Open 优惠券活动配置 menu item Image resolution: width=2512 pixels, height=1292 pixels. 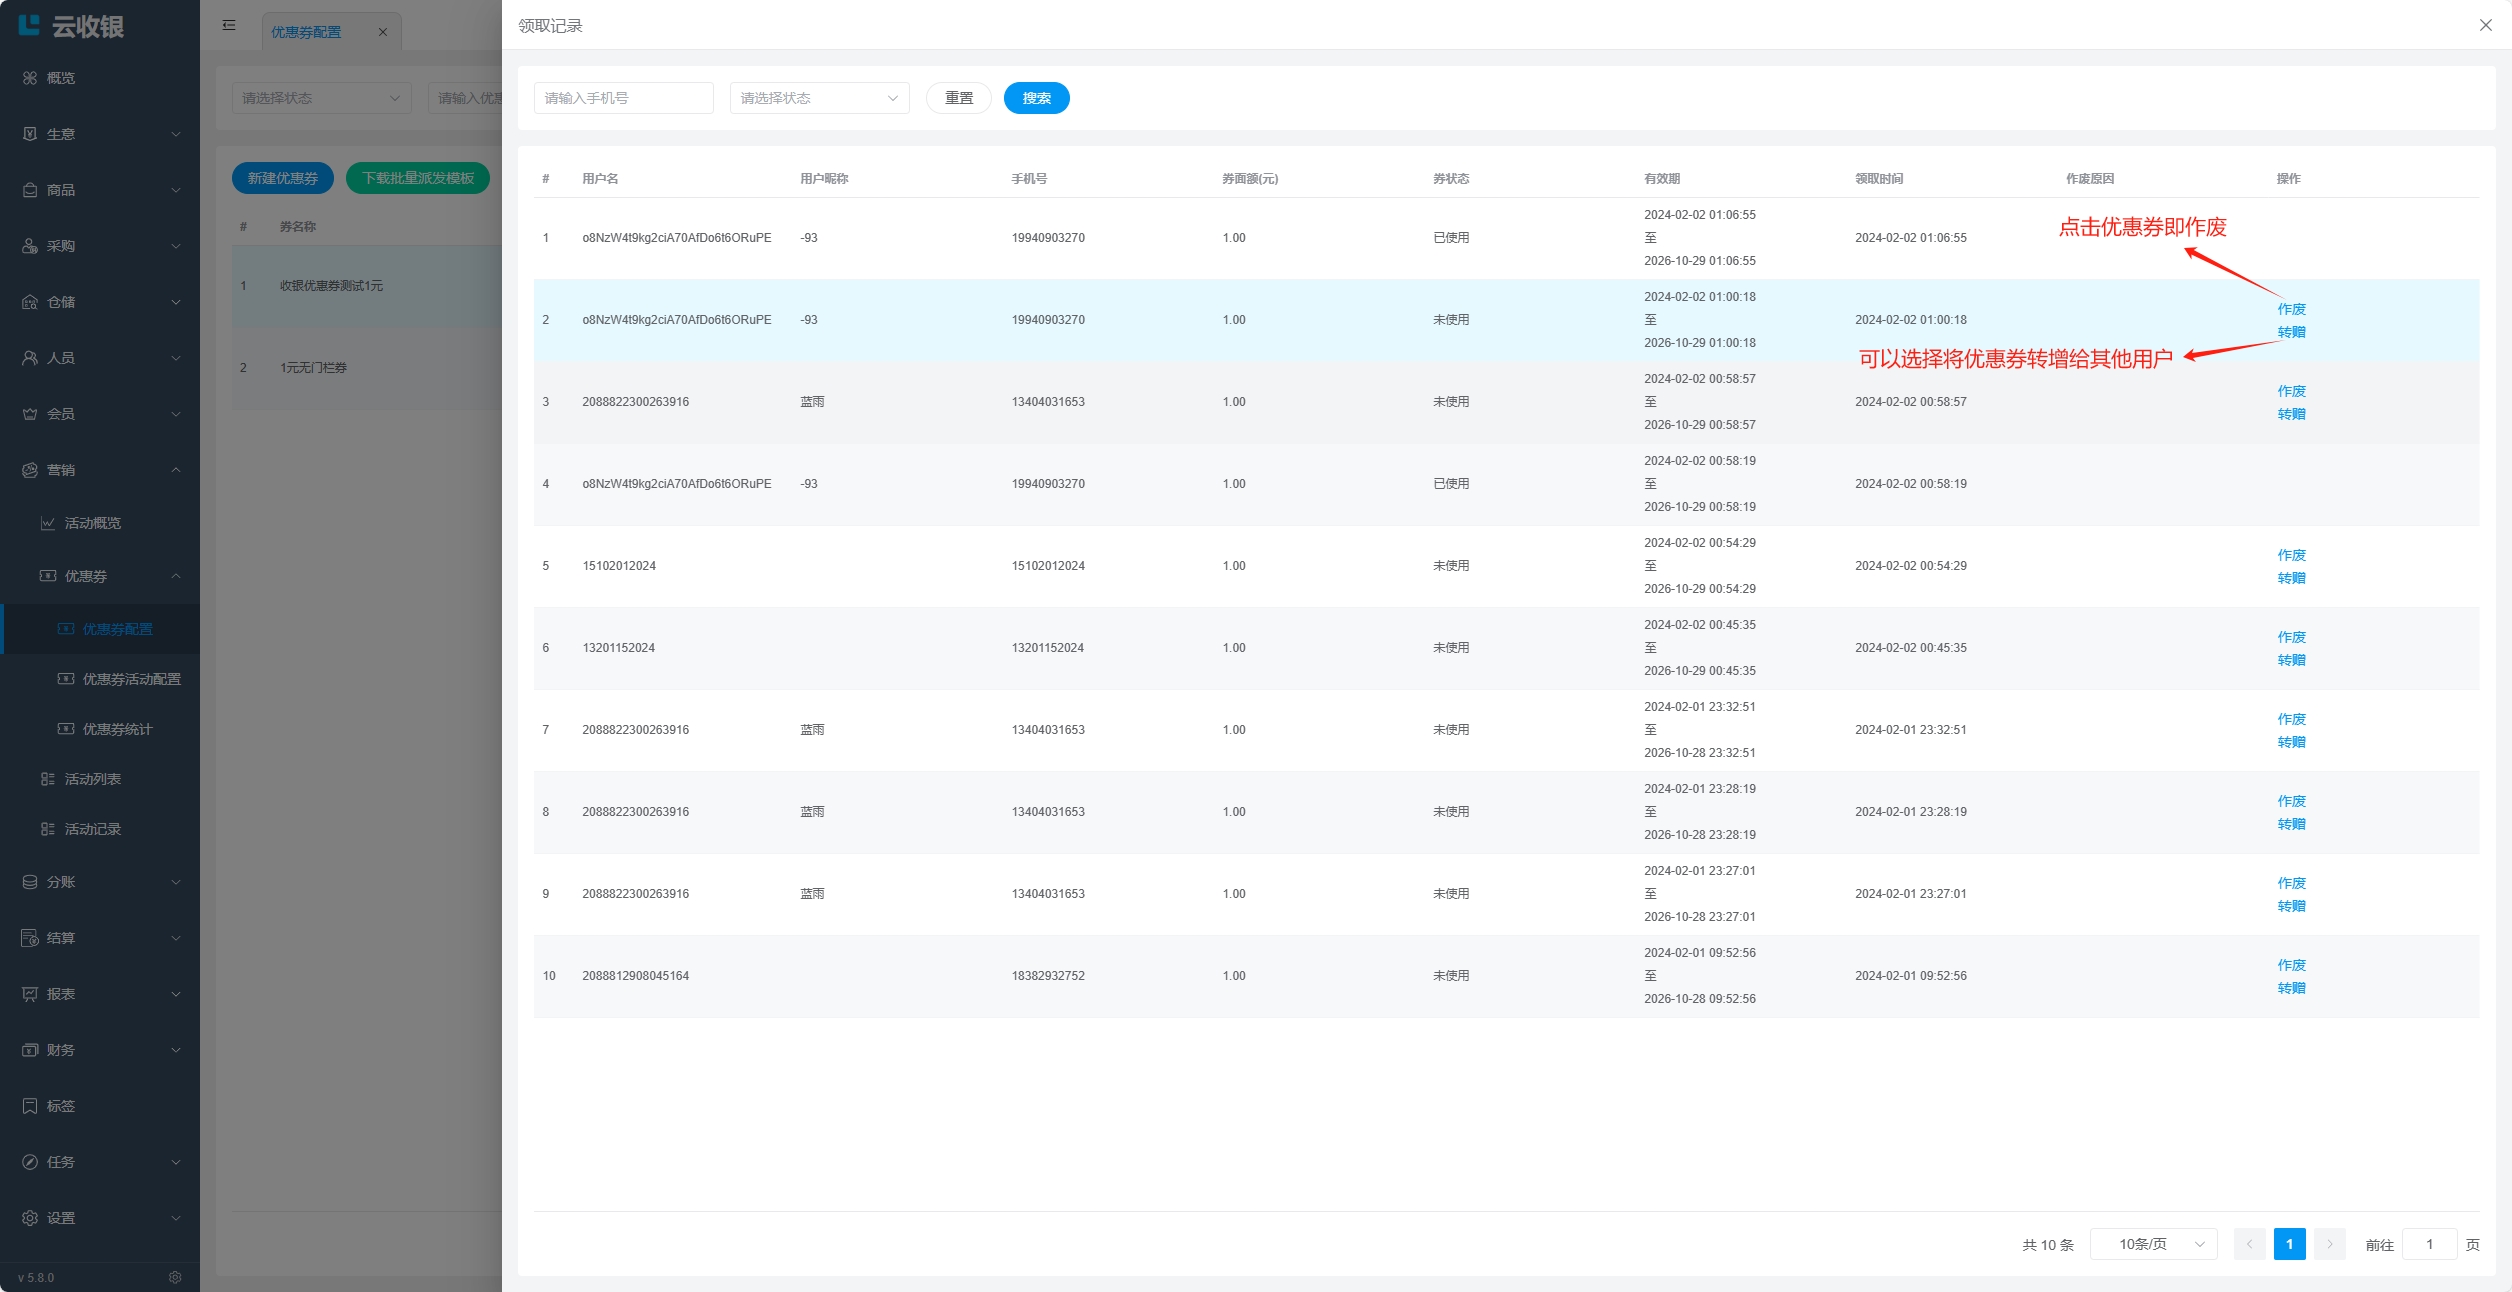(131, 679)
